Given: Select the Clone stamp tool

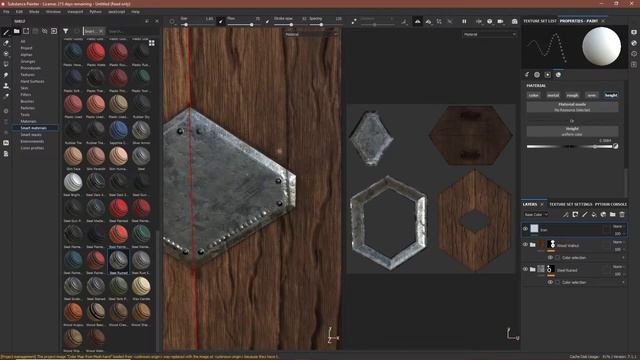Looking at the screenshot, I should pyautogui.click(x=6, y=86).
